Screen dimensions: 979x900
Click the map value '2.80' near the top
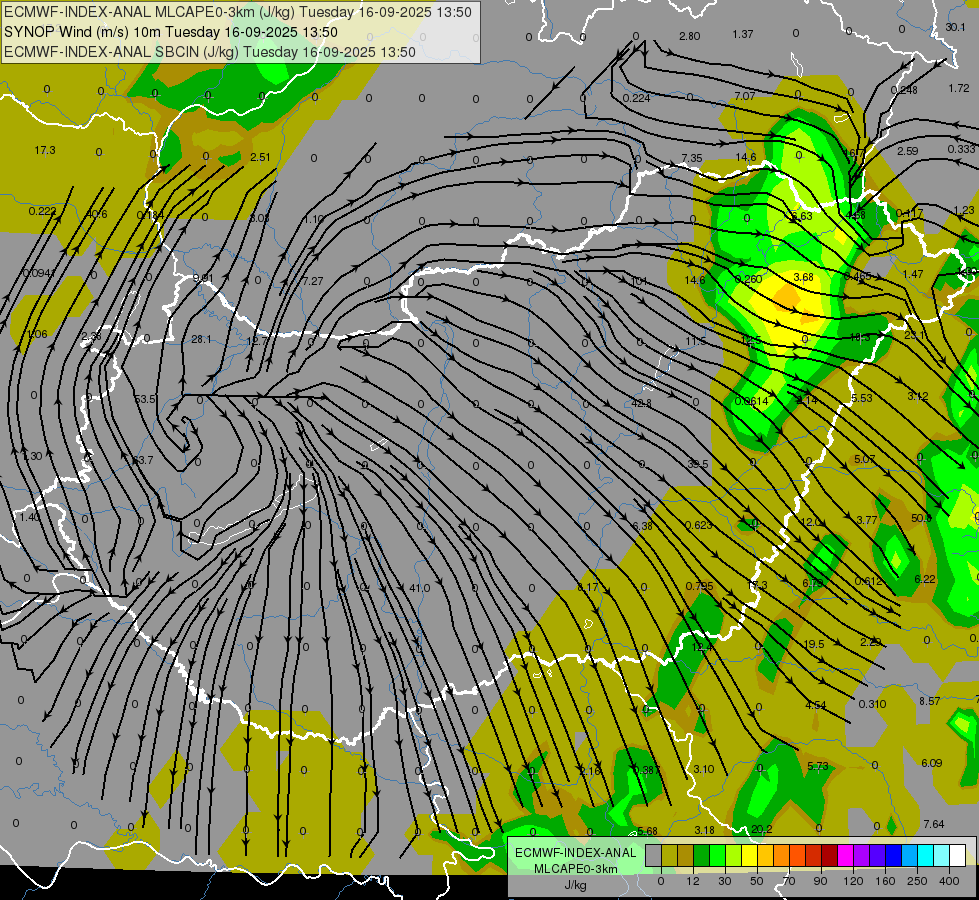(689, 36)
